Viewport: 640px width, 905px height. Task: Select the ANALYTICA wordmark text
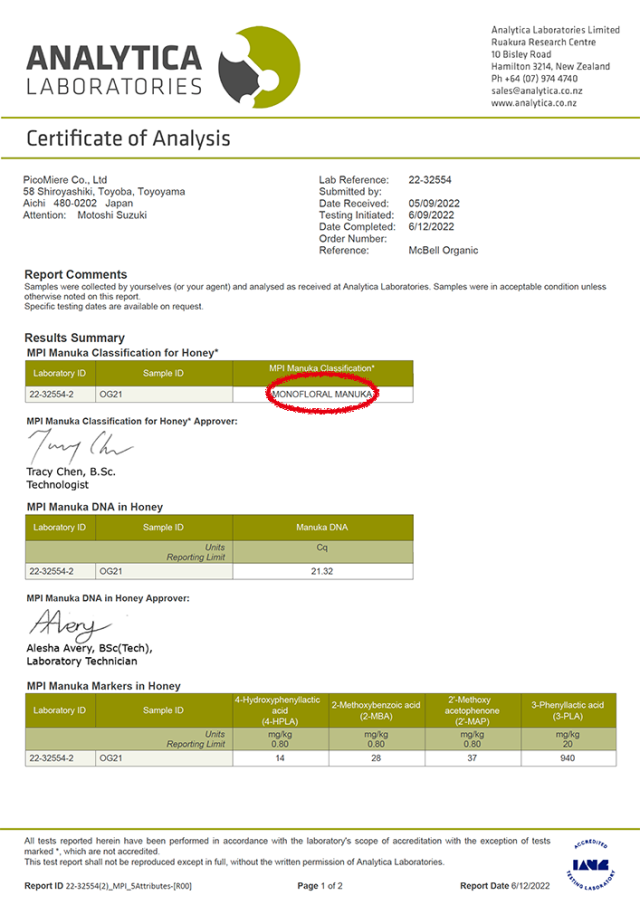pos(114,58)
